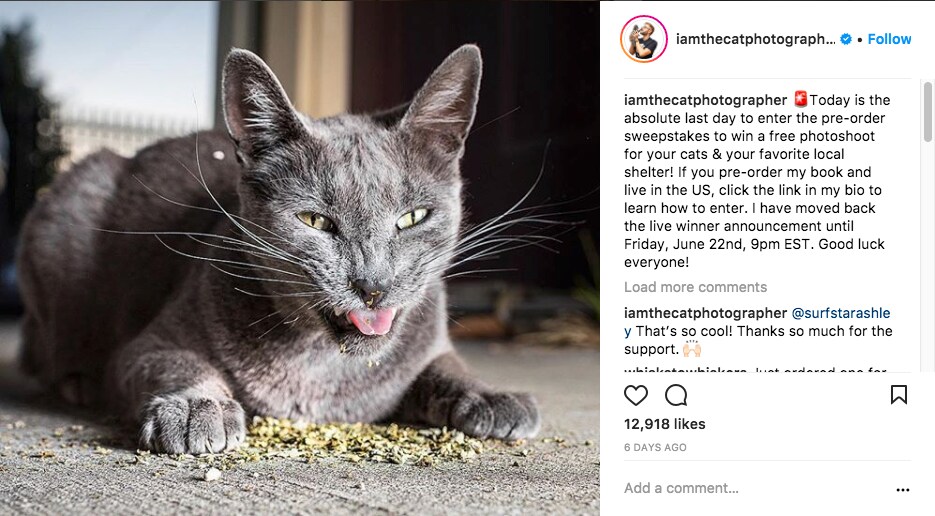935x516 pixels.
Task: Expand Load more comments
Action: point(695,287)
